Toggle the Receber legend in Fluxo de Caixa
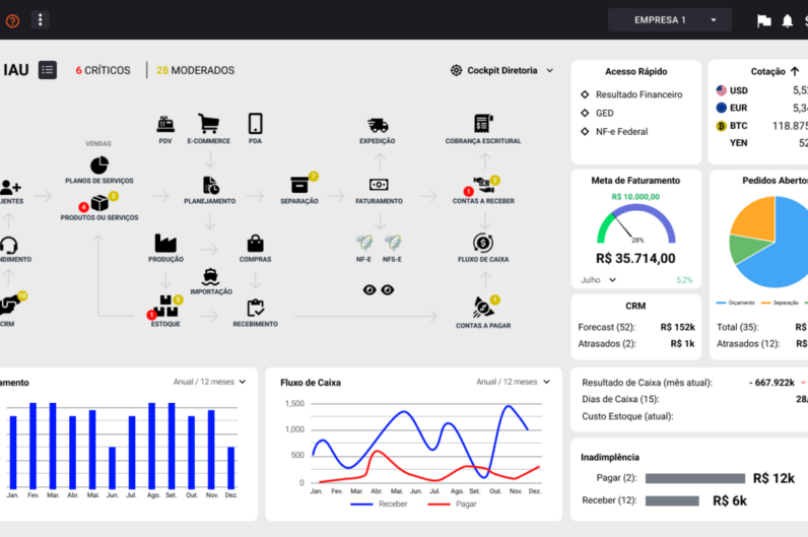 (379, 504)
